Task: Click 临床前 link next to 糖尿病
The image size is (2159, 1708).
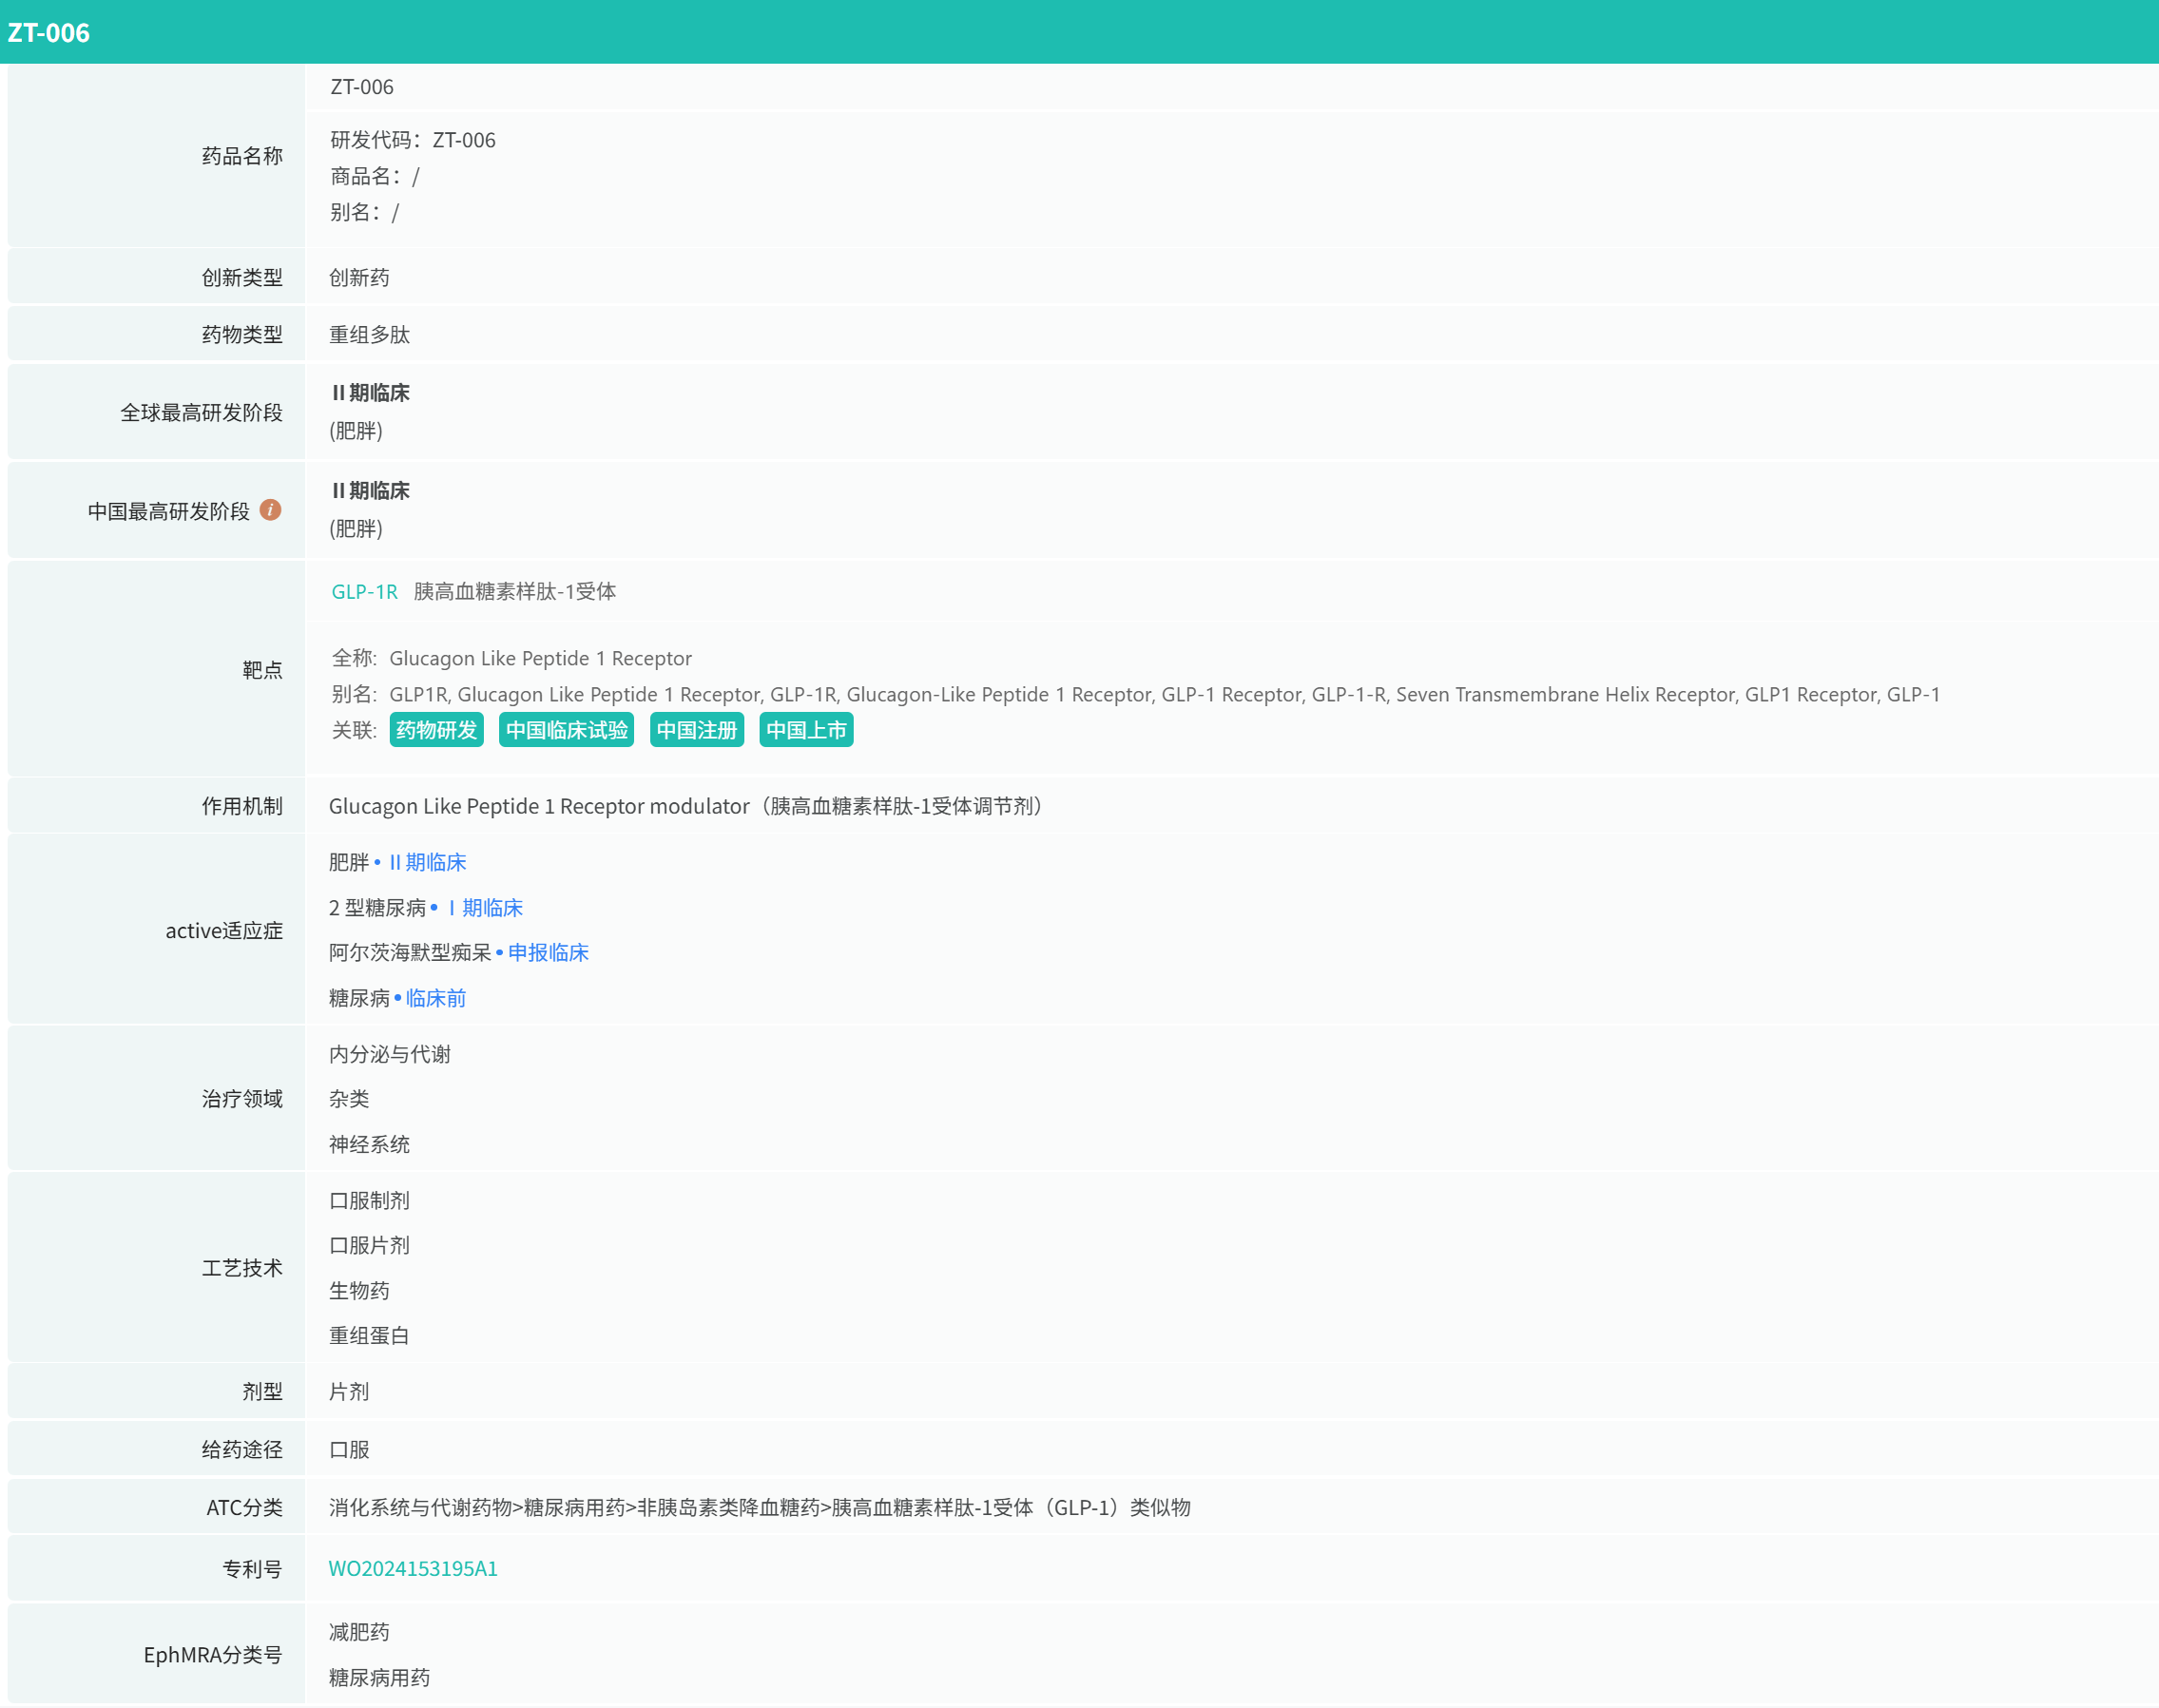Action: coord(435,998)
